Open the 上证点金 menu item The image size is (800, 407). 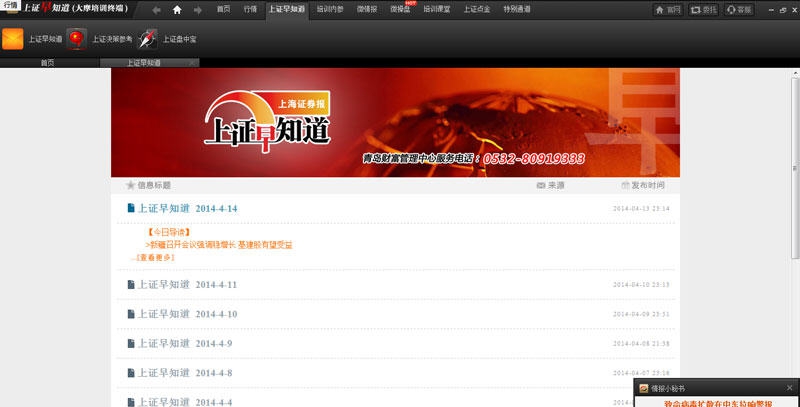(477, 9)
